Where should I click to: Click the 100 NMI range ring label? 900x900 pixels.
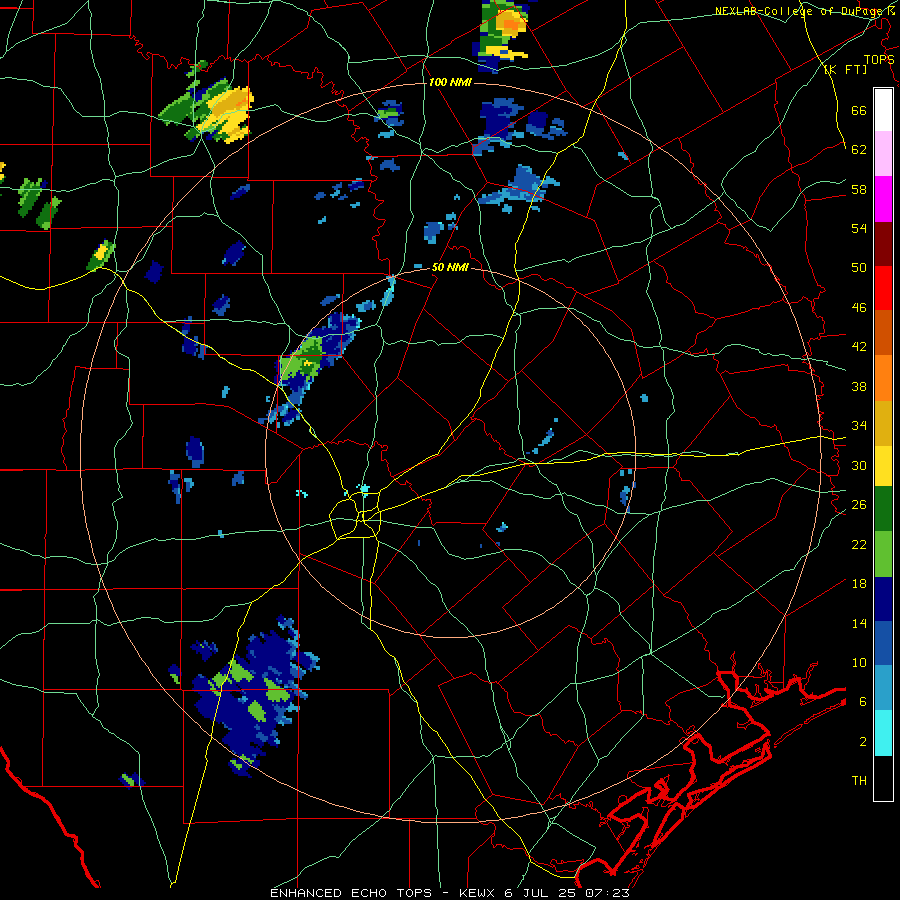(450, 82)
